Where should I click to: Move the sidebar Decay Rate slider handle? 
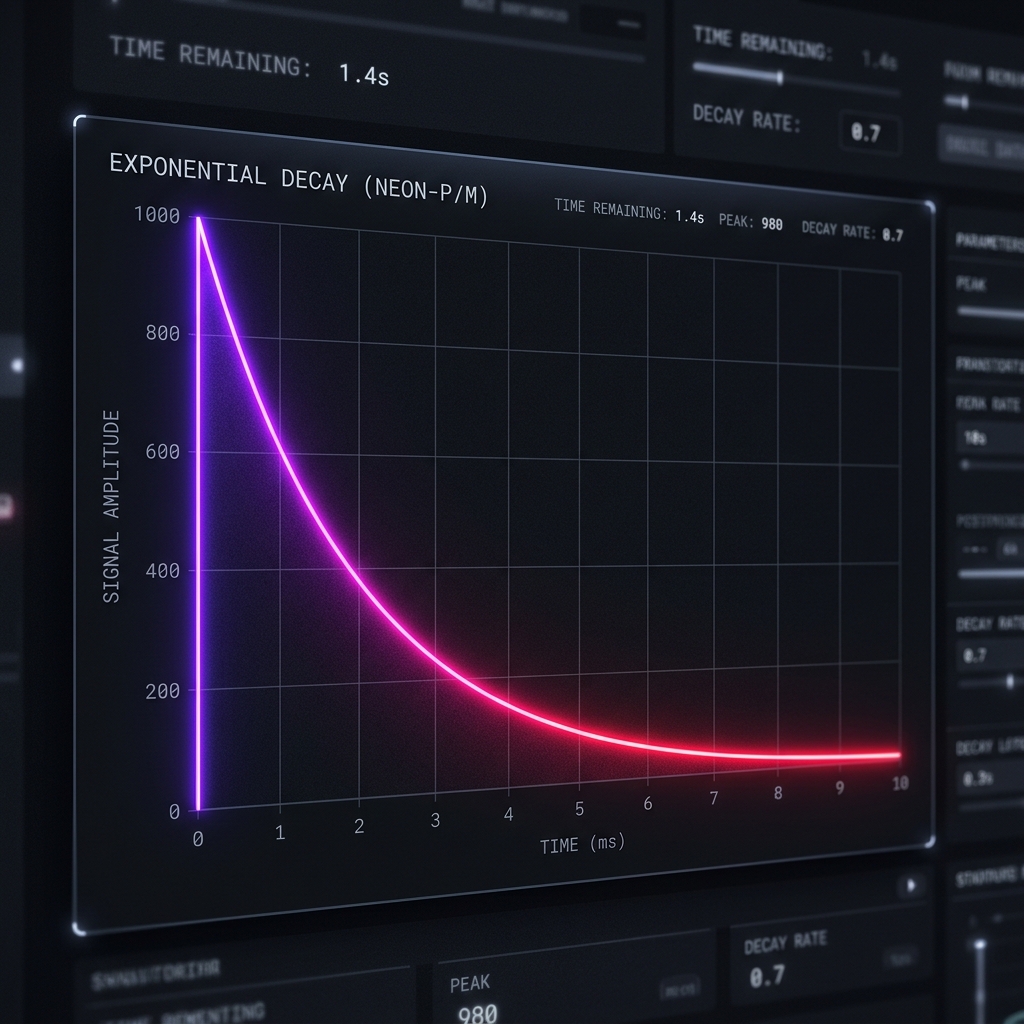[x=1010, y=682]
